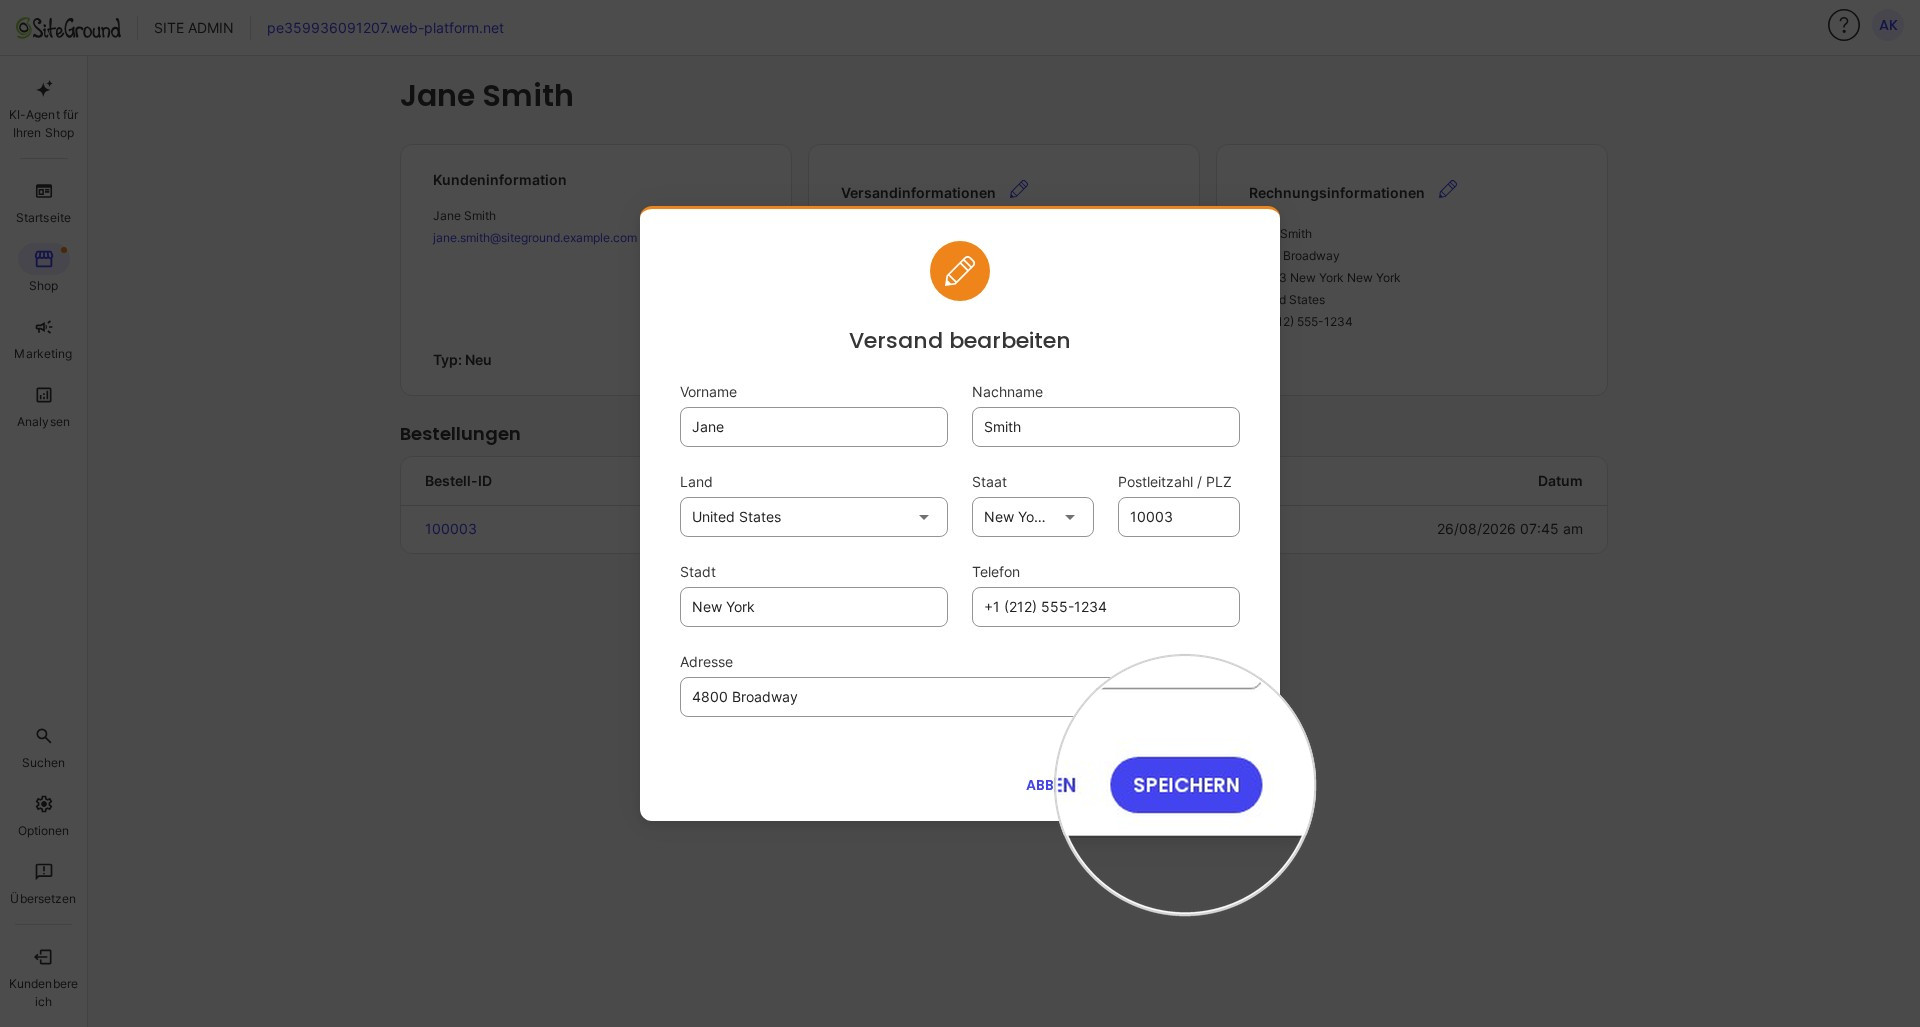1920x1027 pixels.
Task: Open Analysen in the sidebar
Action: [x=43, y=407]
